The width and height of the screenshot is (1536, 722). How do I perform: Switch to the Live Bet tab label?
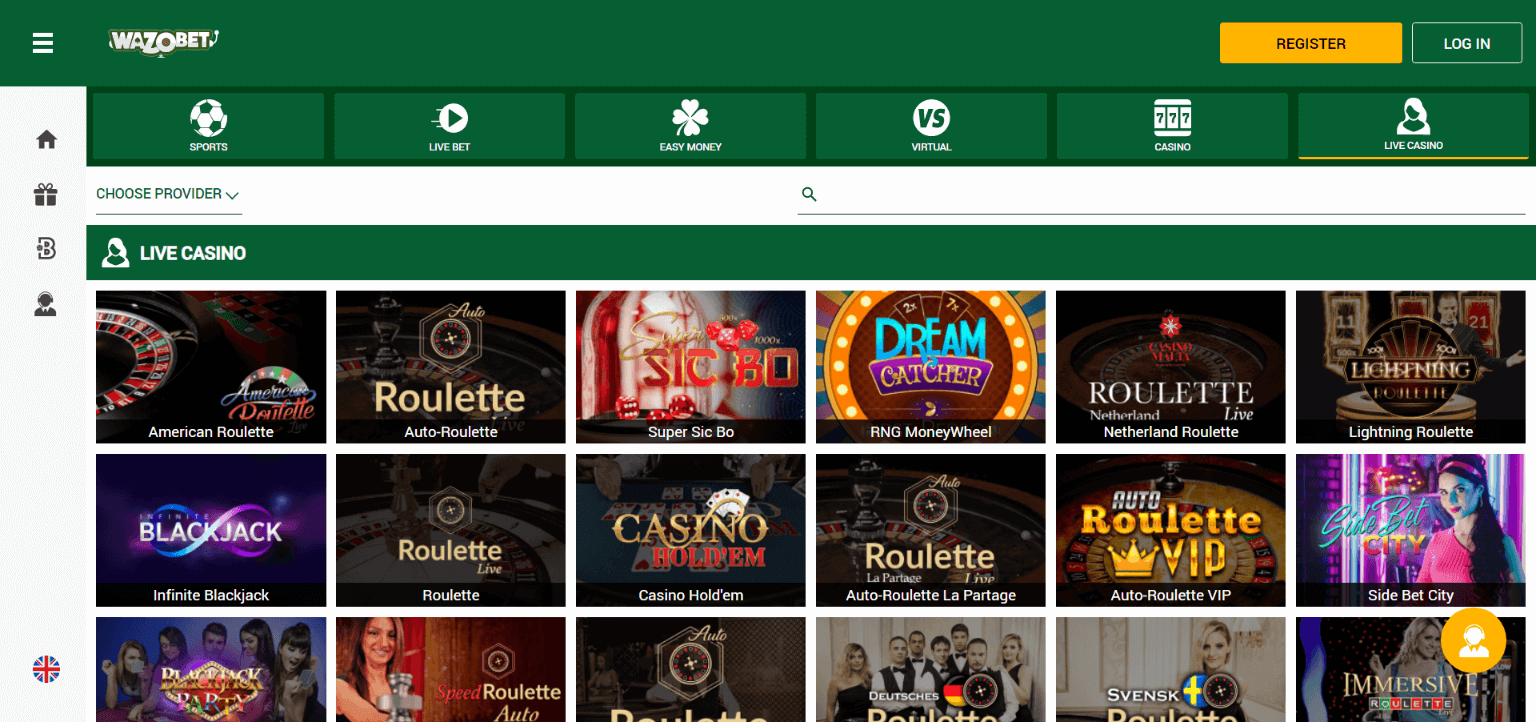(x=450, y=147)
